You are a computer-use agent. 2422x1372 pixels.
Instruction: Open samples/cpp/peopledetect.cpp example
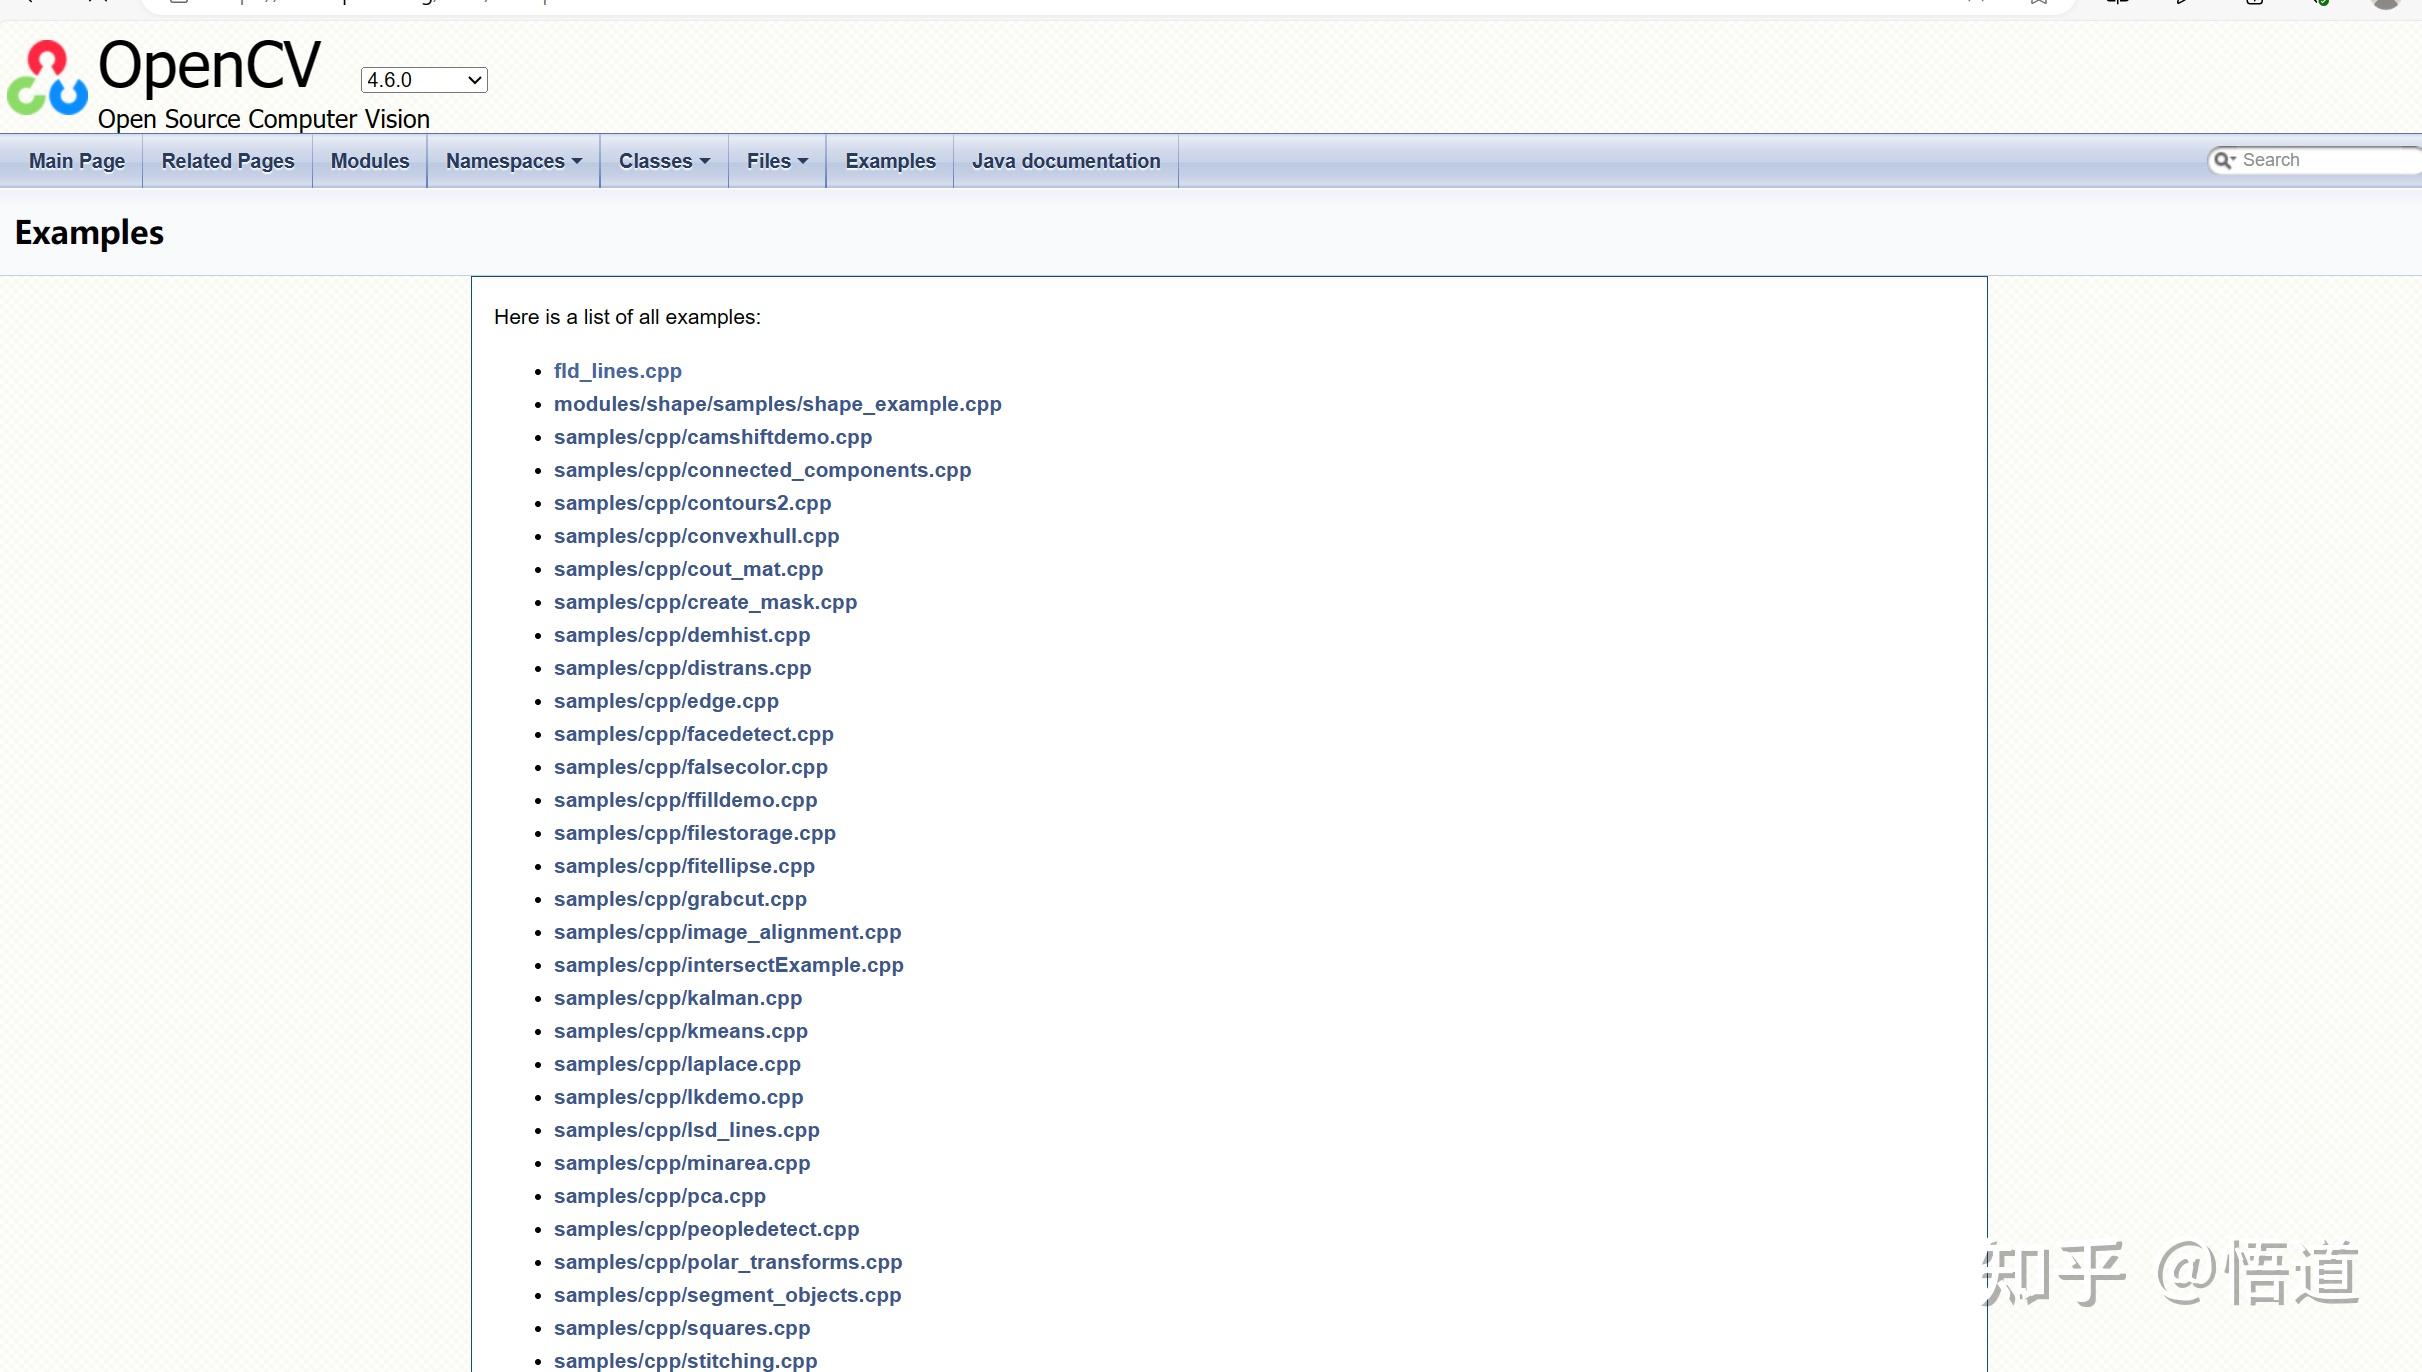pyautogui.click(x=706, y=1229)
